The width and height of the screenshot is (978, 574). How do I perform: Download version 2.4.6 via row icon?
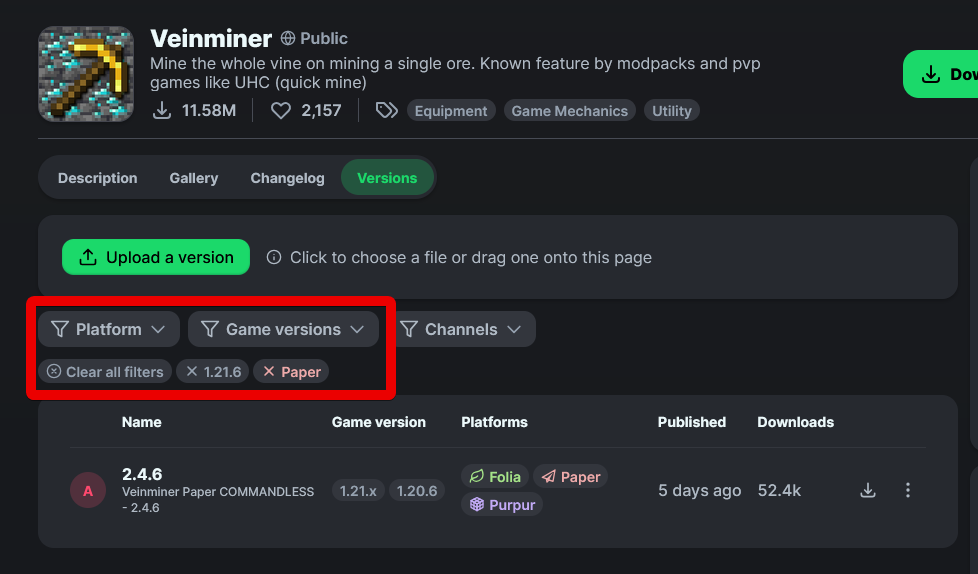click(x=868, y=490)
